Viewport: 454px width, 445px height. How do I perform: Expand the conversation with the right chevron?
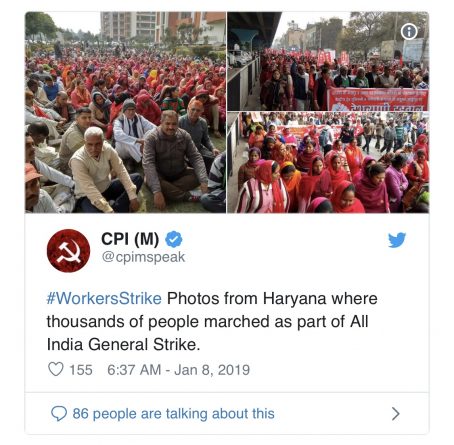pyautogui.click(x=395, y=414)
